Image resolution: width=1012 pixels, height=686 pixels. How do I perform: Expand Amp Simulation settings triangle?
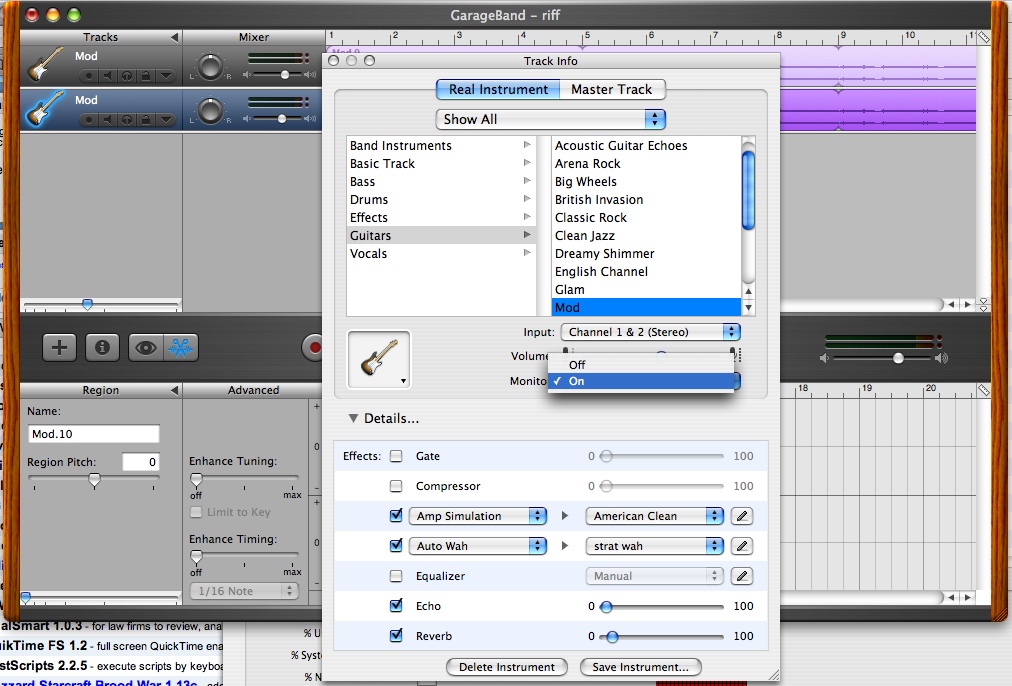pyautogui.click(x=565, y=516)
